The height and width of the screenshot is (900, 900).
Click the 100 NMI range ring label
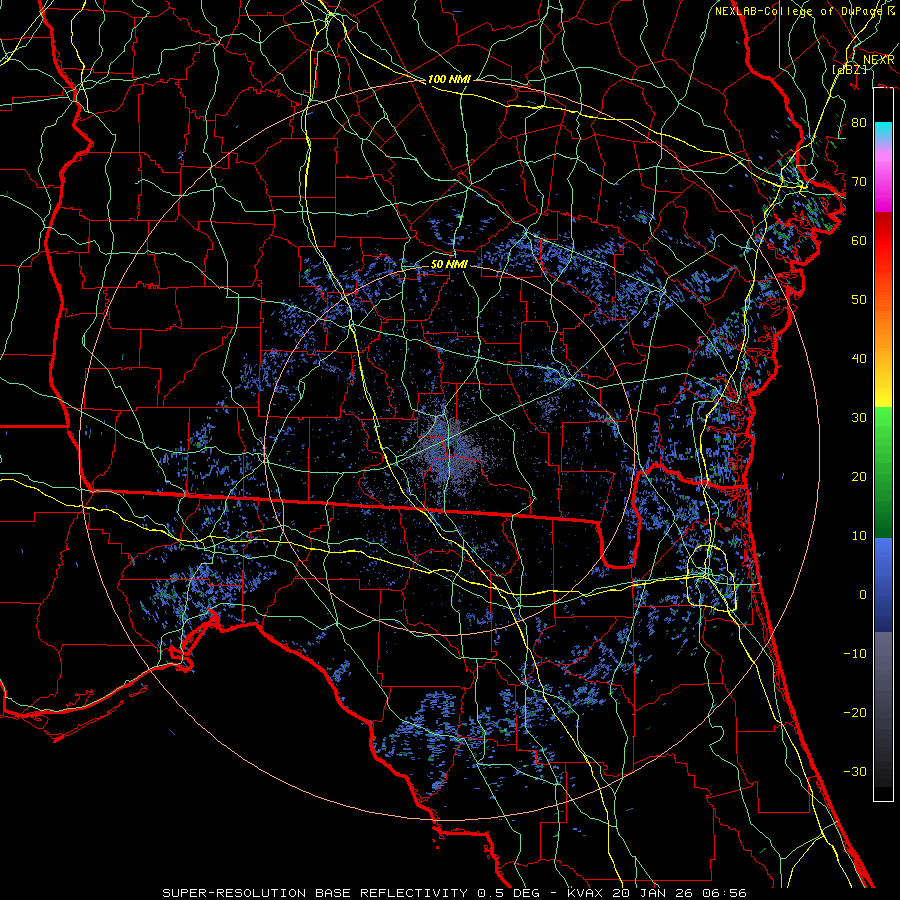(x=449, y=79)
